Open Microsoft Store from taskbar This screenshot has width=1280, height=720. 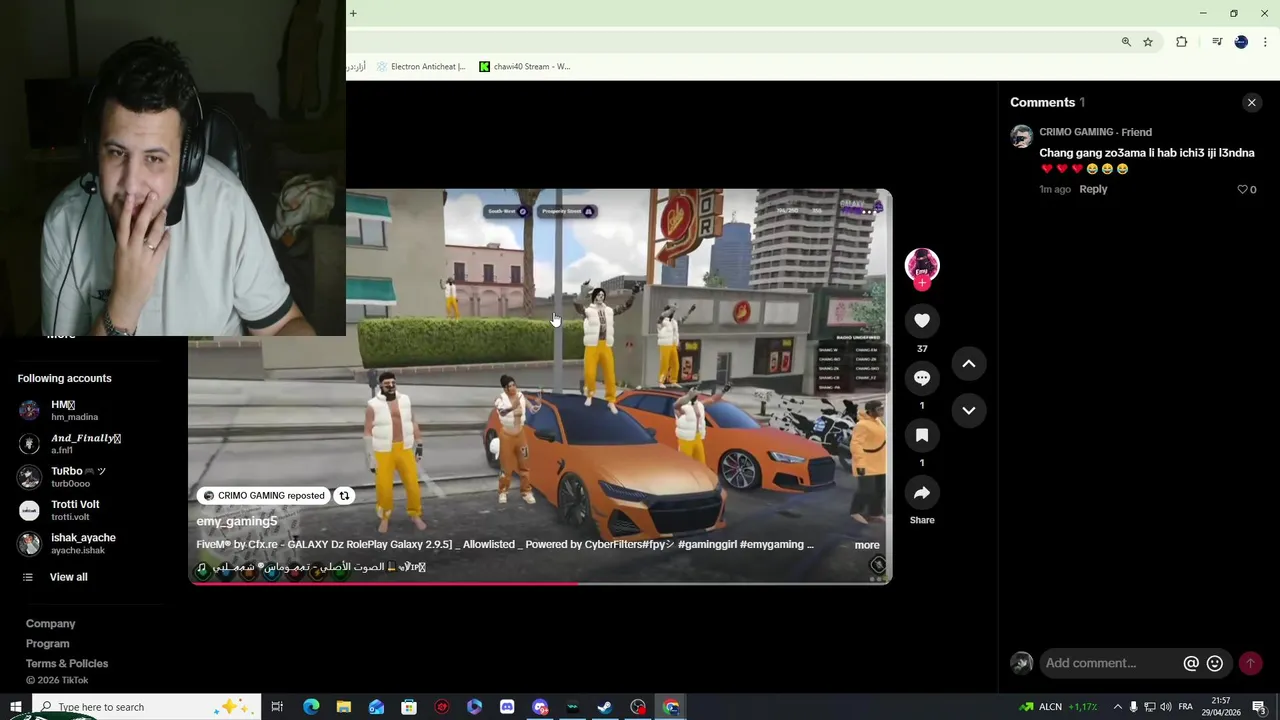[x=409, y=707]
